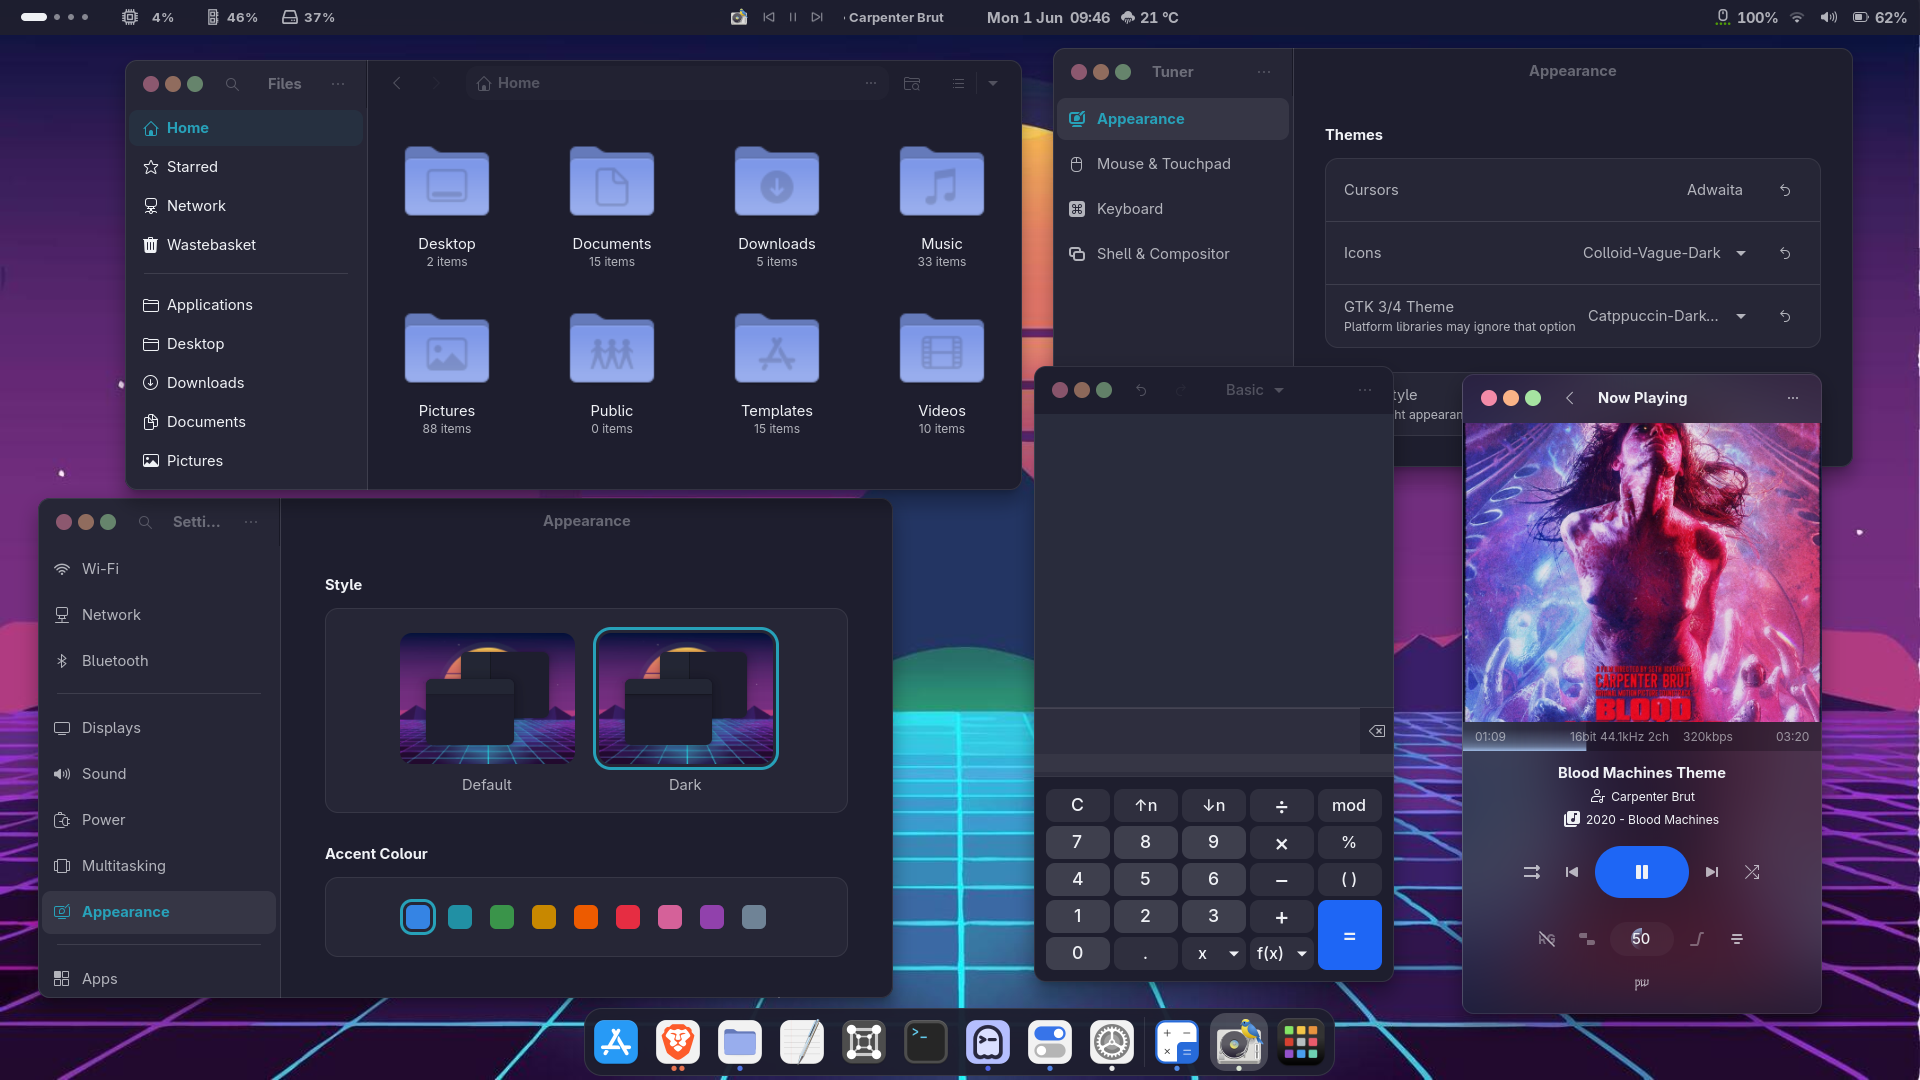Image resolution: width=1920 pixels, height=1080 pixels.
Task: Pause playback with the blue button
Action: (1641, 872)
